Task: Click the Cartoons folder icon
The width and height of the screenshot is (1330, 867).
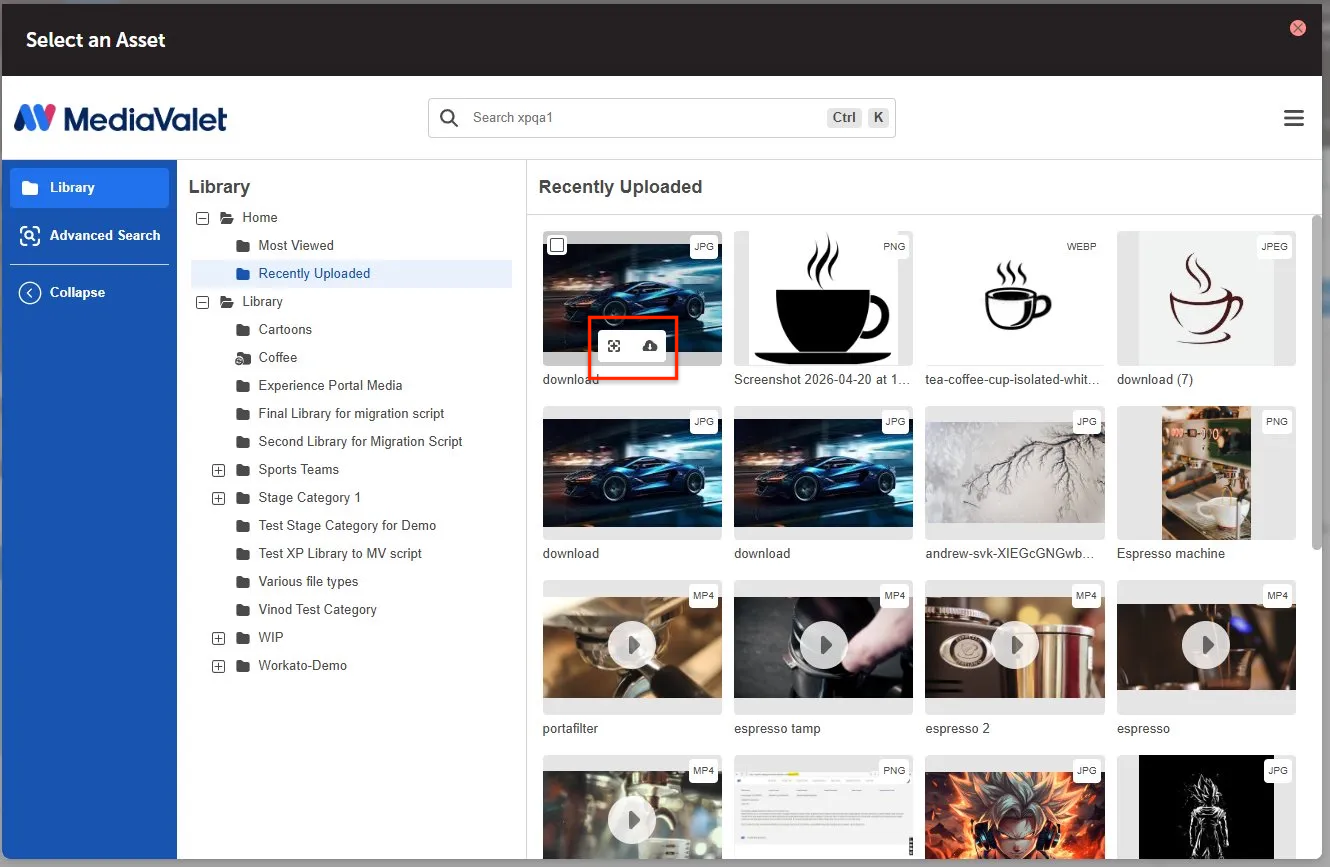Action: [242, 330]
